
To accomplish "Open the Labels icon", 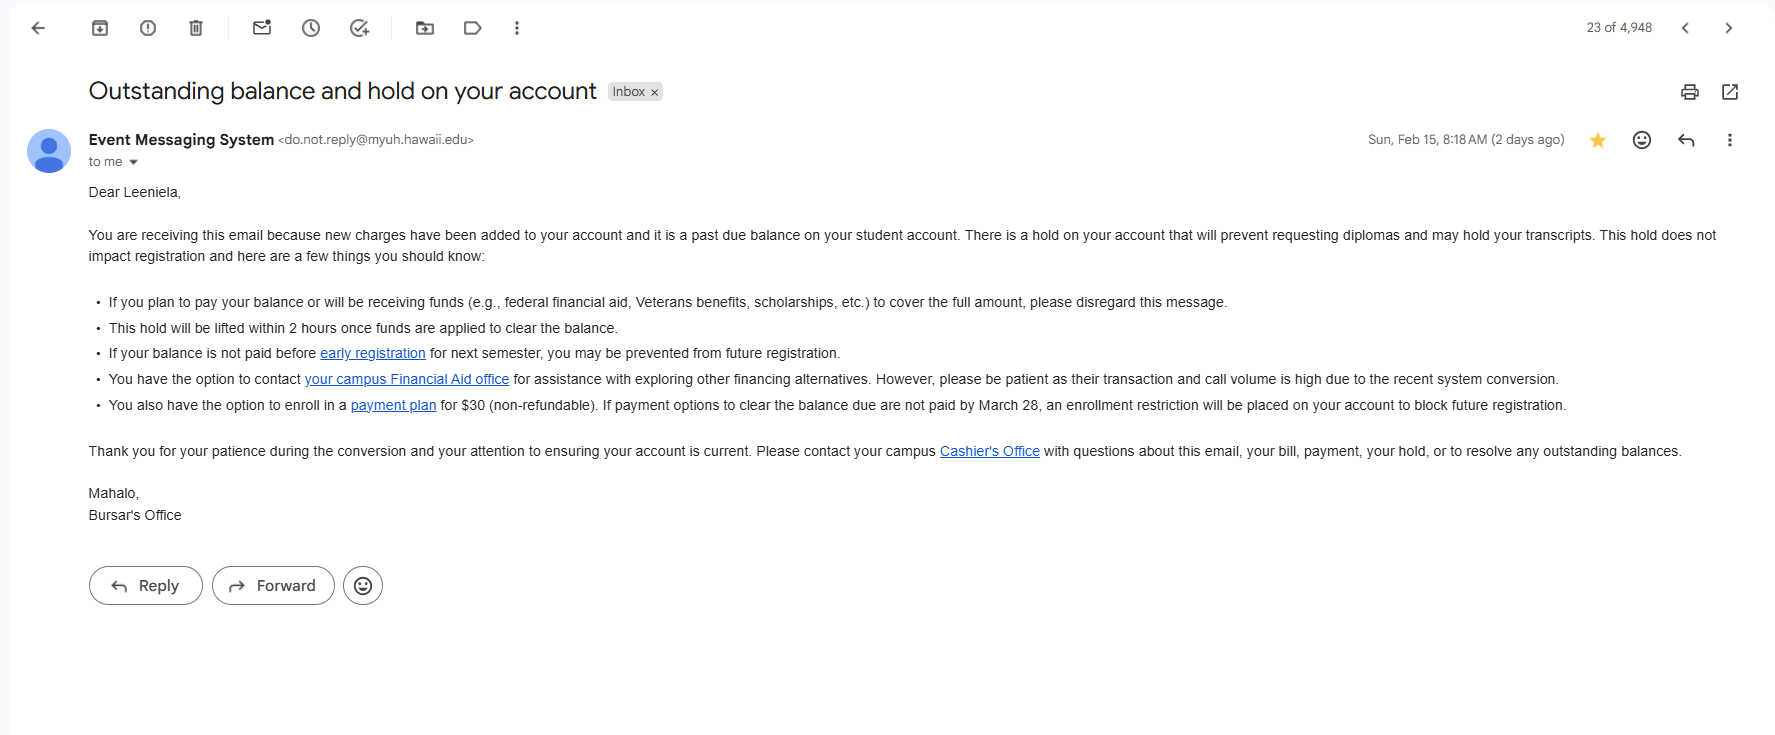I will click(x=473, y=28).
